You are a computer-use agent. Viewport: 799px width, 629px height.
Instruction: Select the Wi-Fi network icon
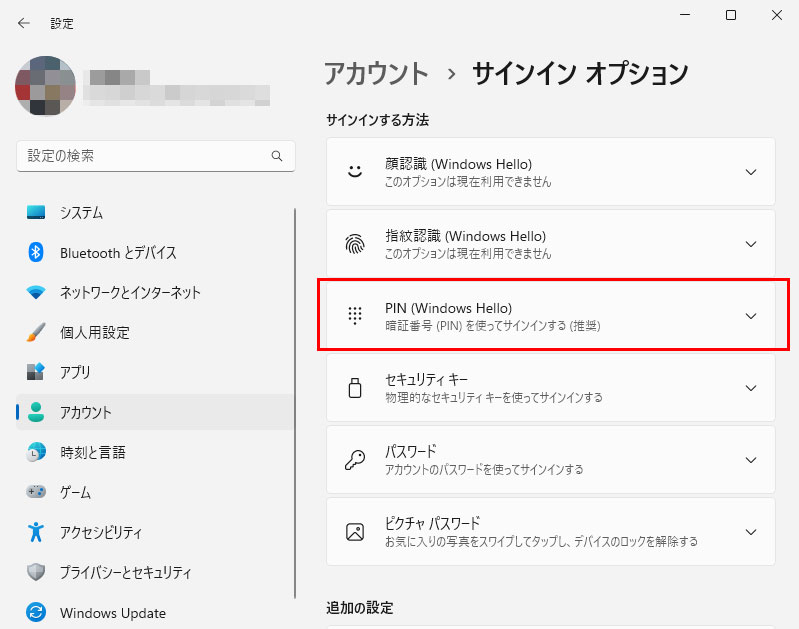(x=36, y=292)
